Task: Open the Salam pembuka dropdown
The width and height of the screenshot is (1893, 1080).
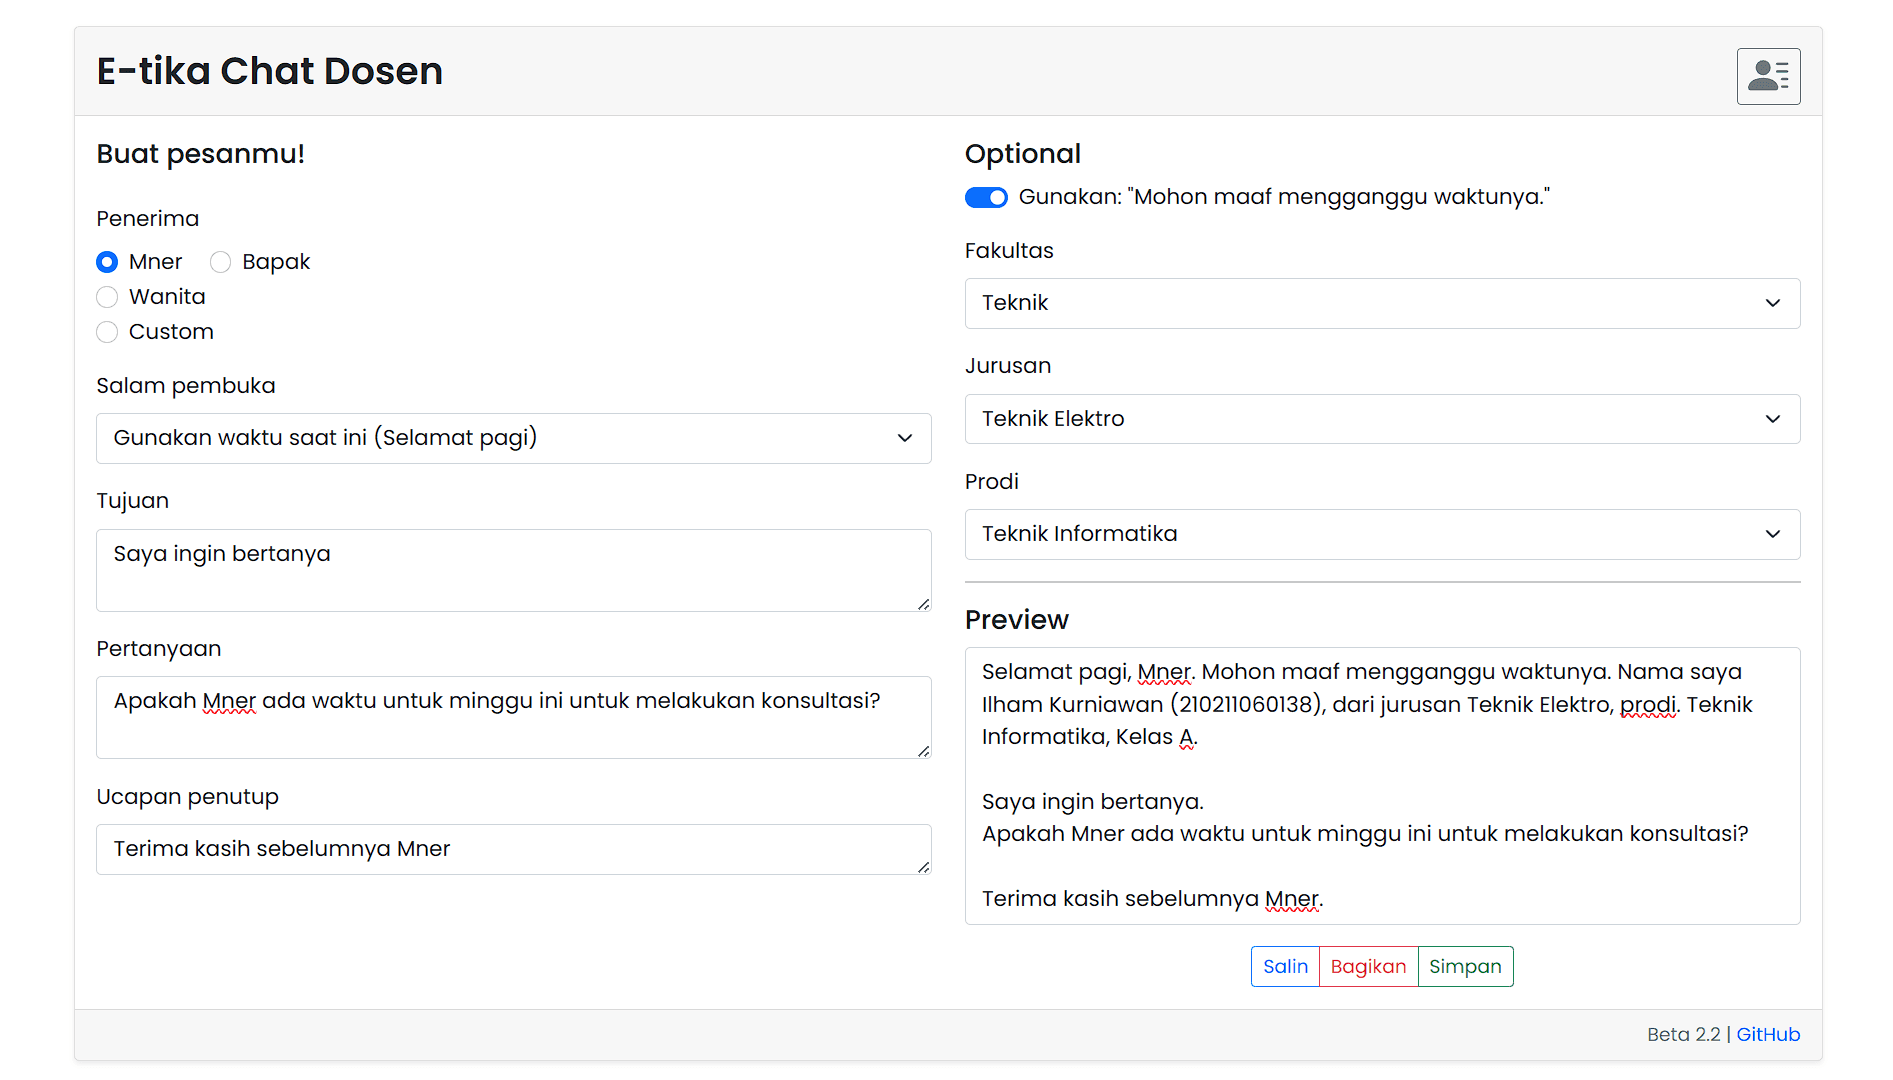Action: coord(513,438)
